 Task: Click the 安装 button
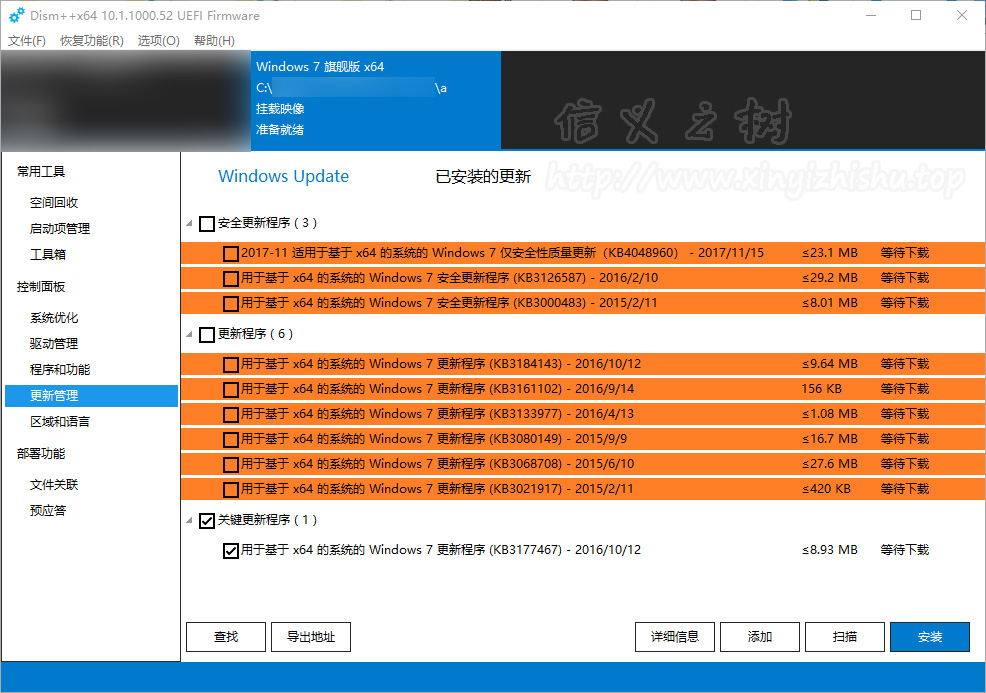pyautogui.click(x=929, y=637)
